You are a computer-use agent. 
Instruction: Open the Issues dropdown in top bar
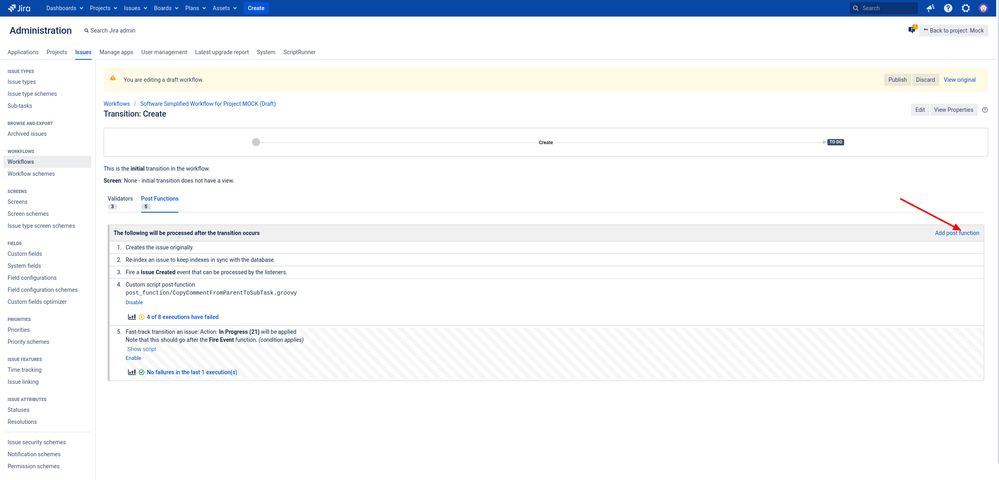136,8
